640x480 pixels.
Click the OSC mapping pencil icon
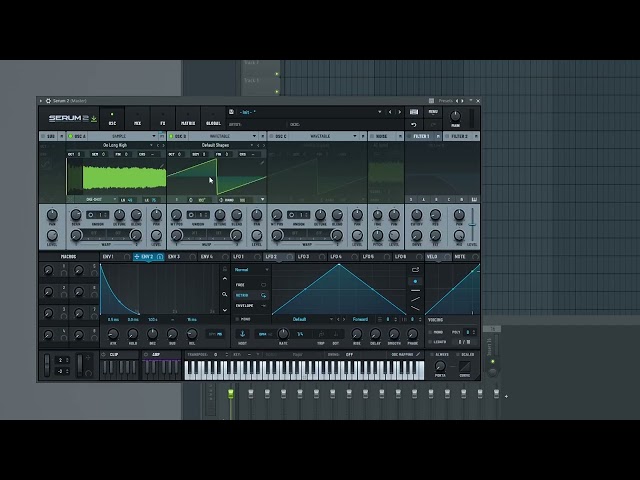[x=418, y=355]
